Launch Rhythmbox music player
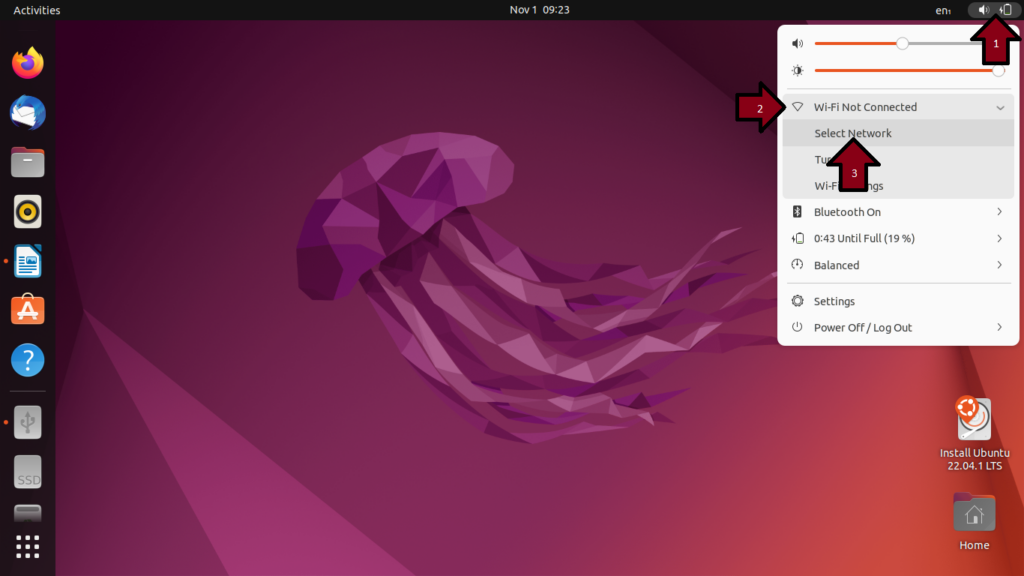 point(27,212)
